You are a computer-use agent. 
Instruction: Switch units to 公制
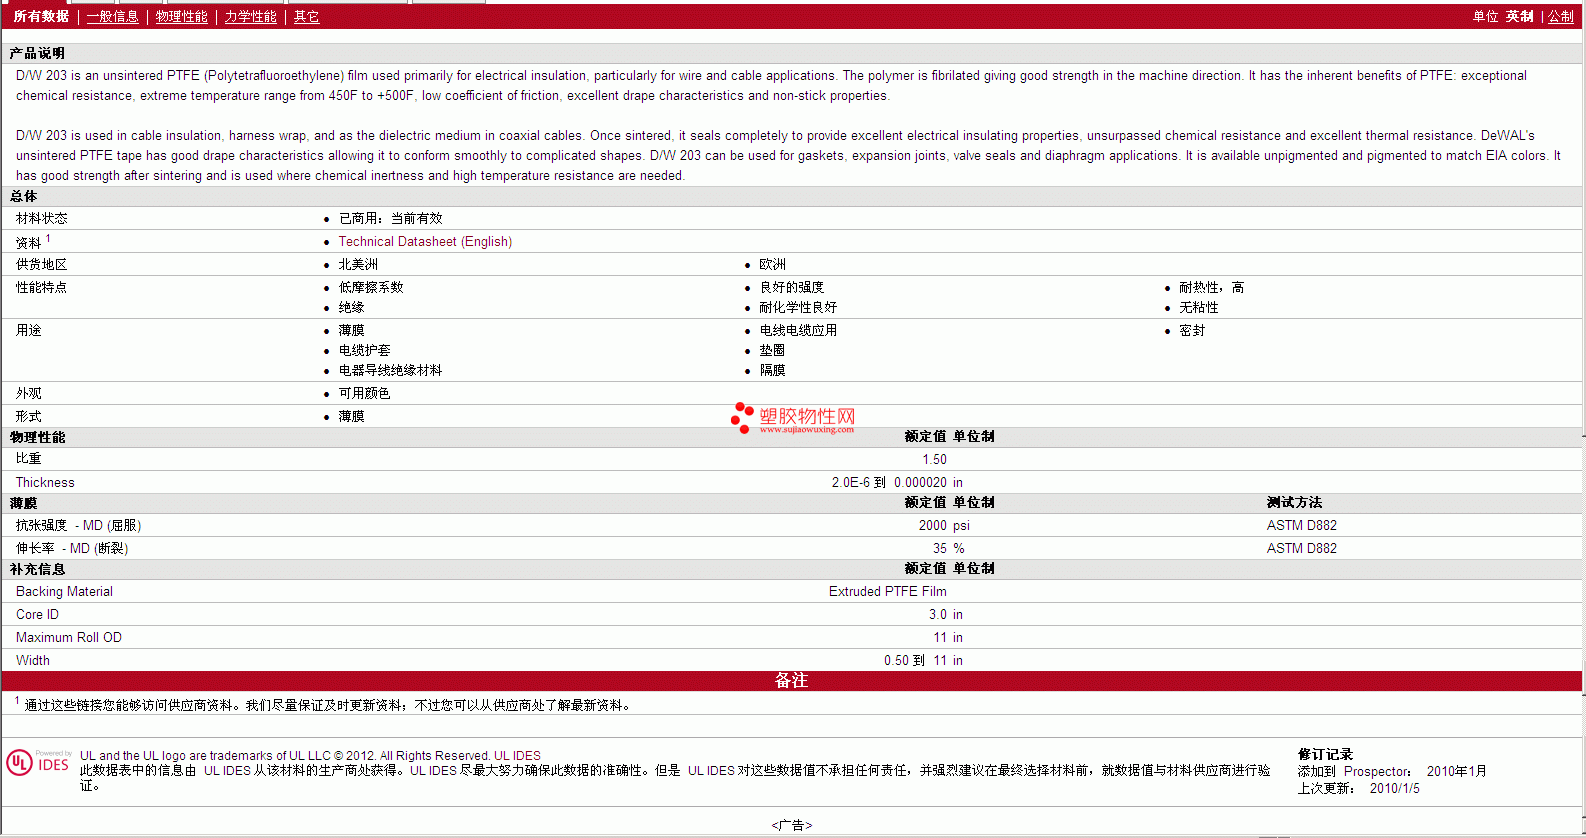1560,17
